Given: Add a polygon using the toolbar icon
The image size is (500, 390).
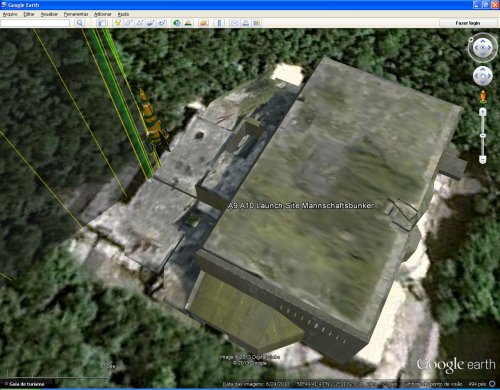Looking at the screenshot, I should (x=128, y=23).
